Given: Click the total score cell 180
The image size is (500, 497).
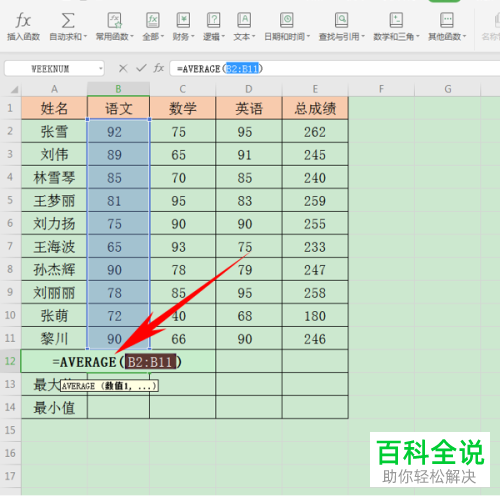Looking at the screenshot, I should [x=315, y=315].
